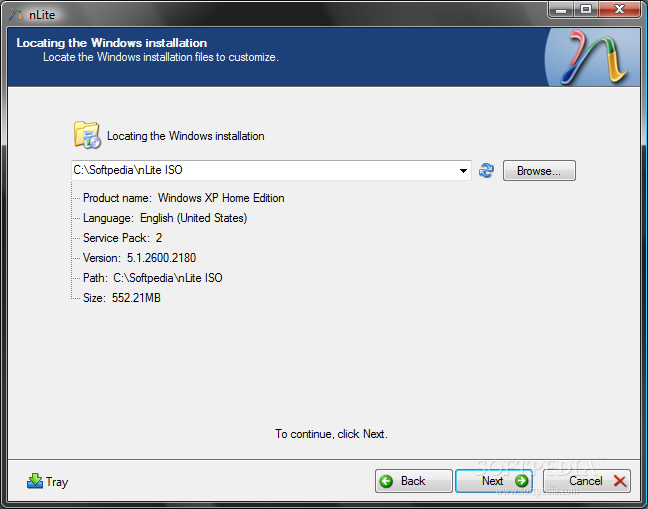Select the Version: 5.1.2600.2180 row
The image size is (648, 509).
139,258
